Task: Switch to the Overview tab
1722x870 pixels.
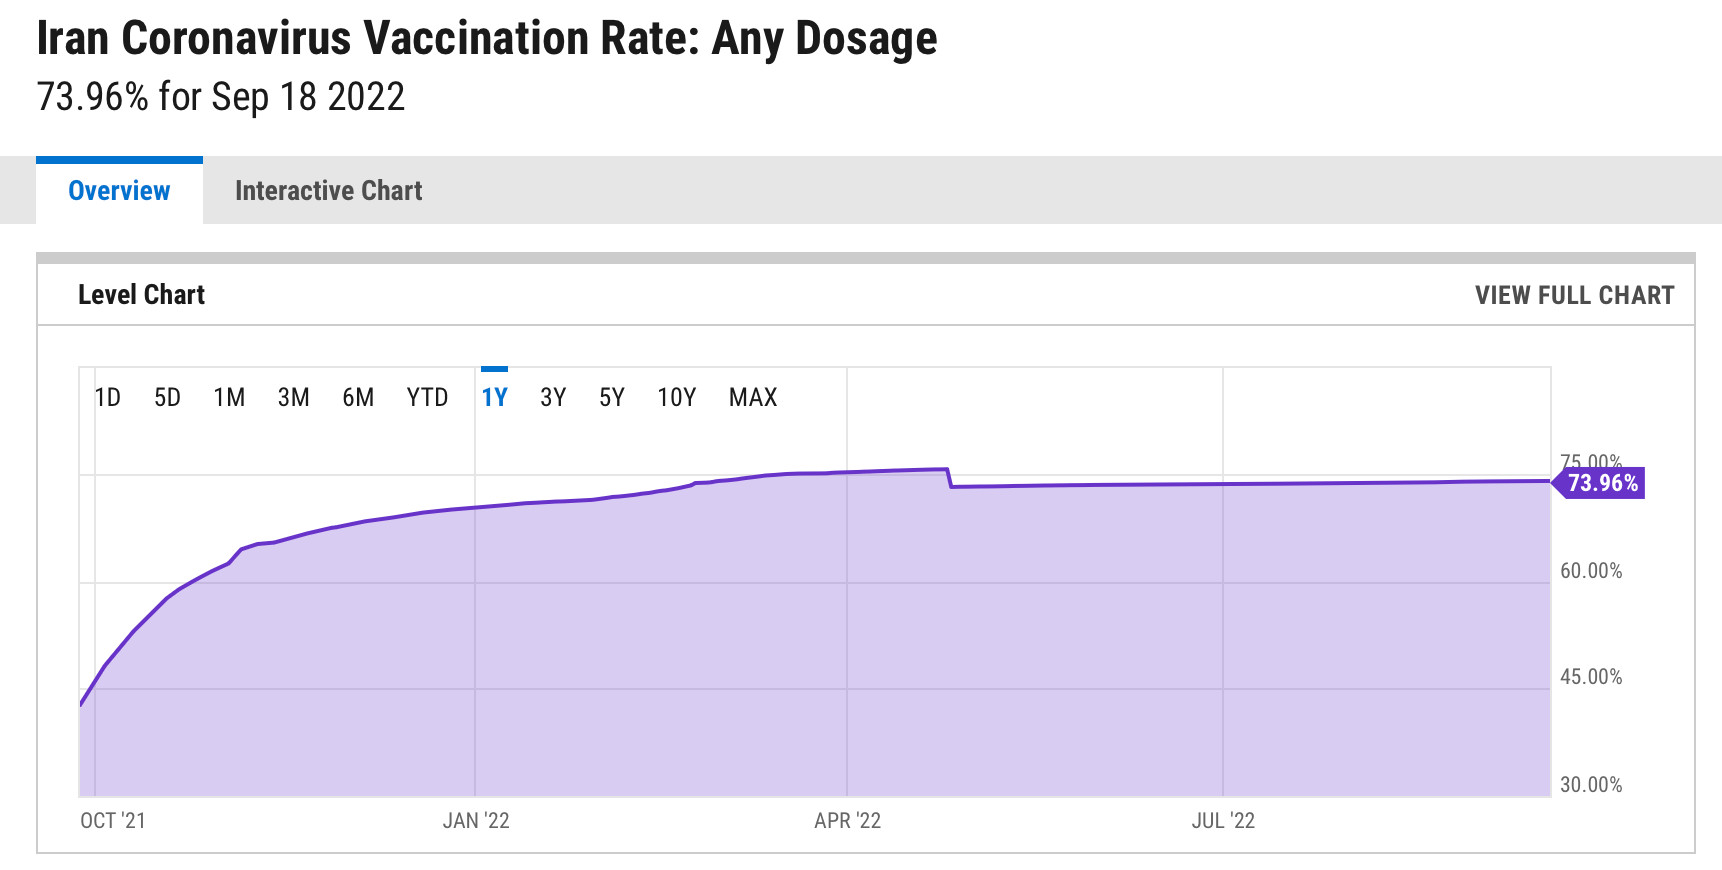Action: pyautogui.click(x=119, y=191)
